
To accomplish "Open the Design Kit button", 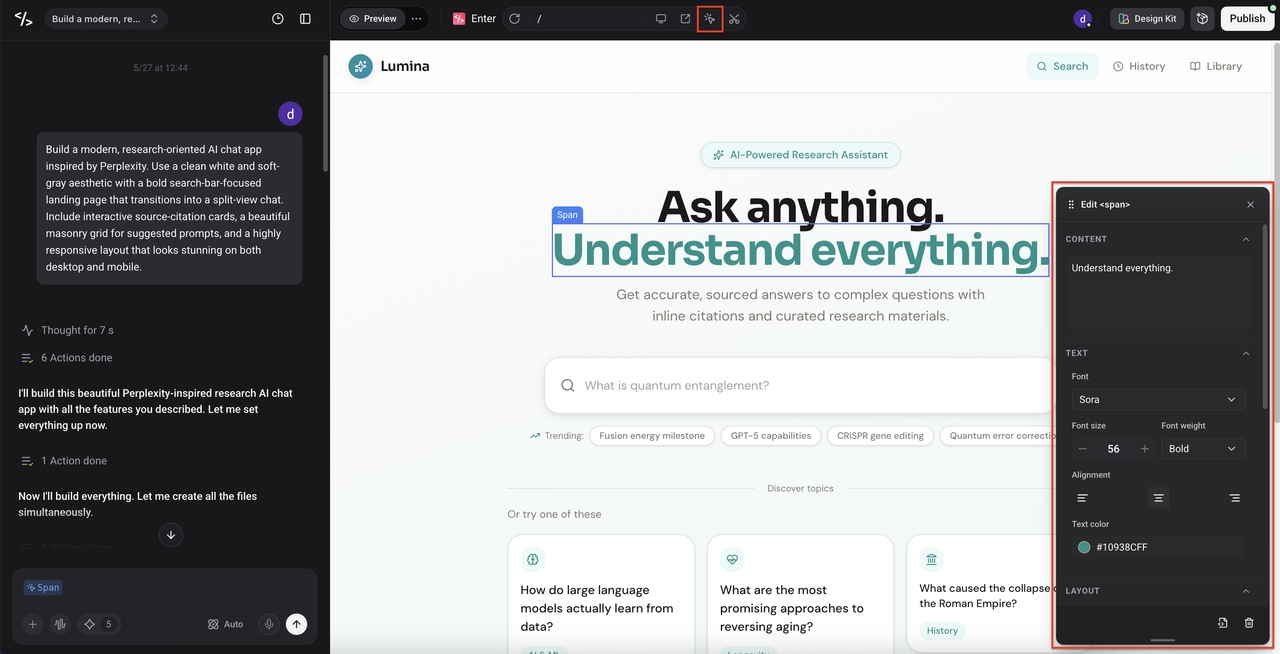I will pos(1147,19).
